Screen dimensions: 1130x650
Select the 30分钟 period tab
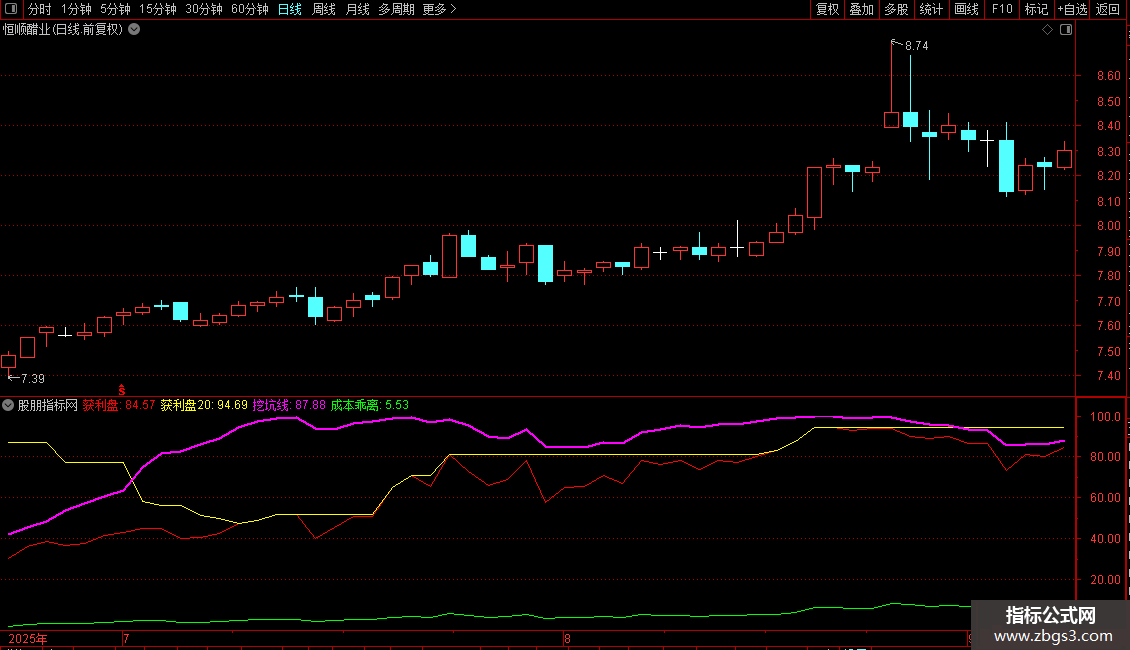[x=204, y=9]
